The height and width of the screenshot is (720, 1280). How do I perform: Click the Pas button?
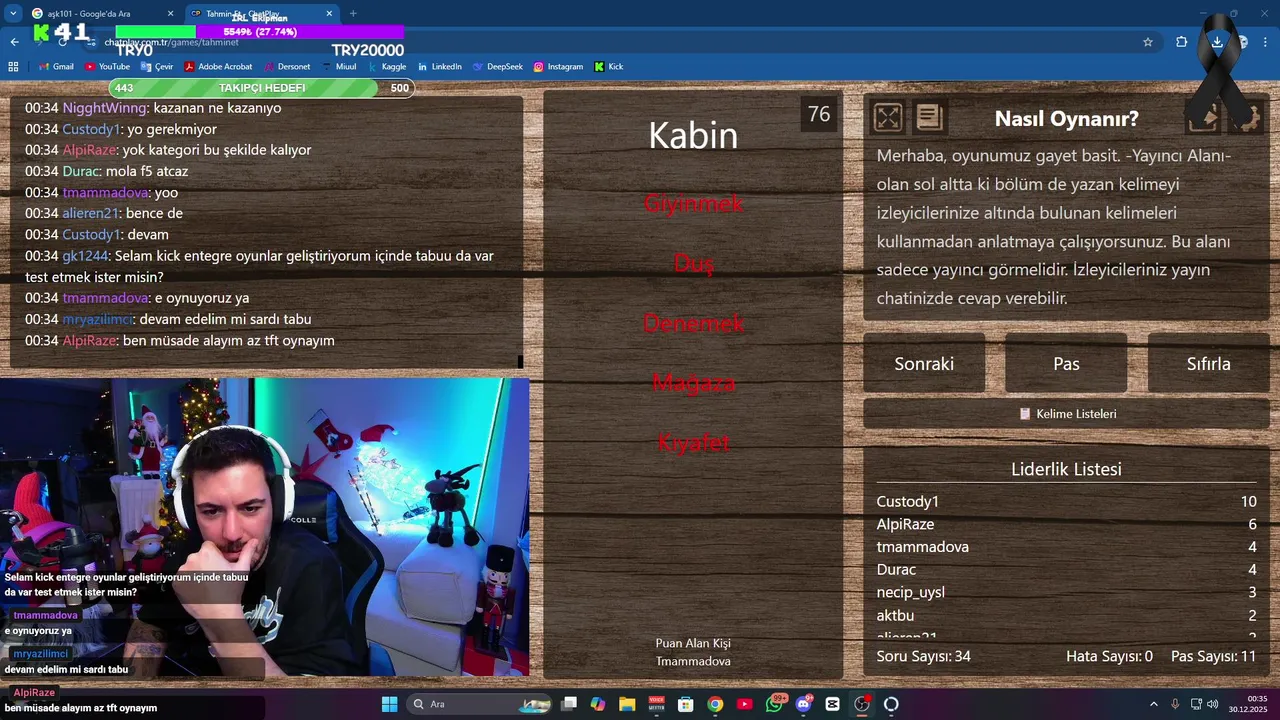point(1066,364)
